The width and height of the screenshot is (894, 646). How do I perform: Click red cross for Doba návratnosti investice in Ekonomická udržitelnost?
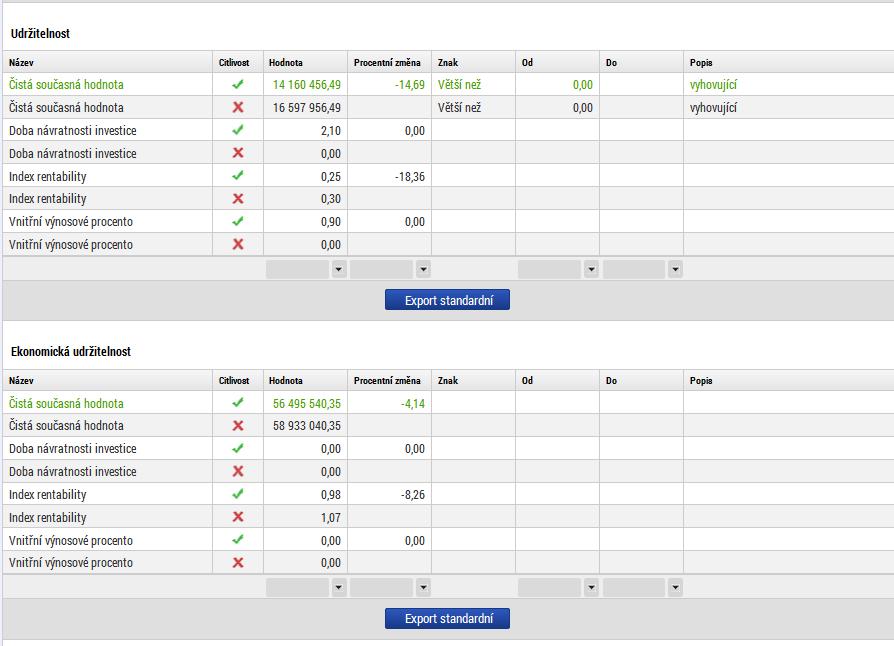click(238, 471)
